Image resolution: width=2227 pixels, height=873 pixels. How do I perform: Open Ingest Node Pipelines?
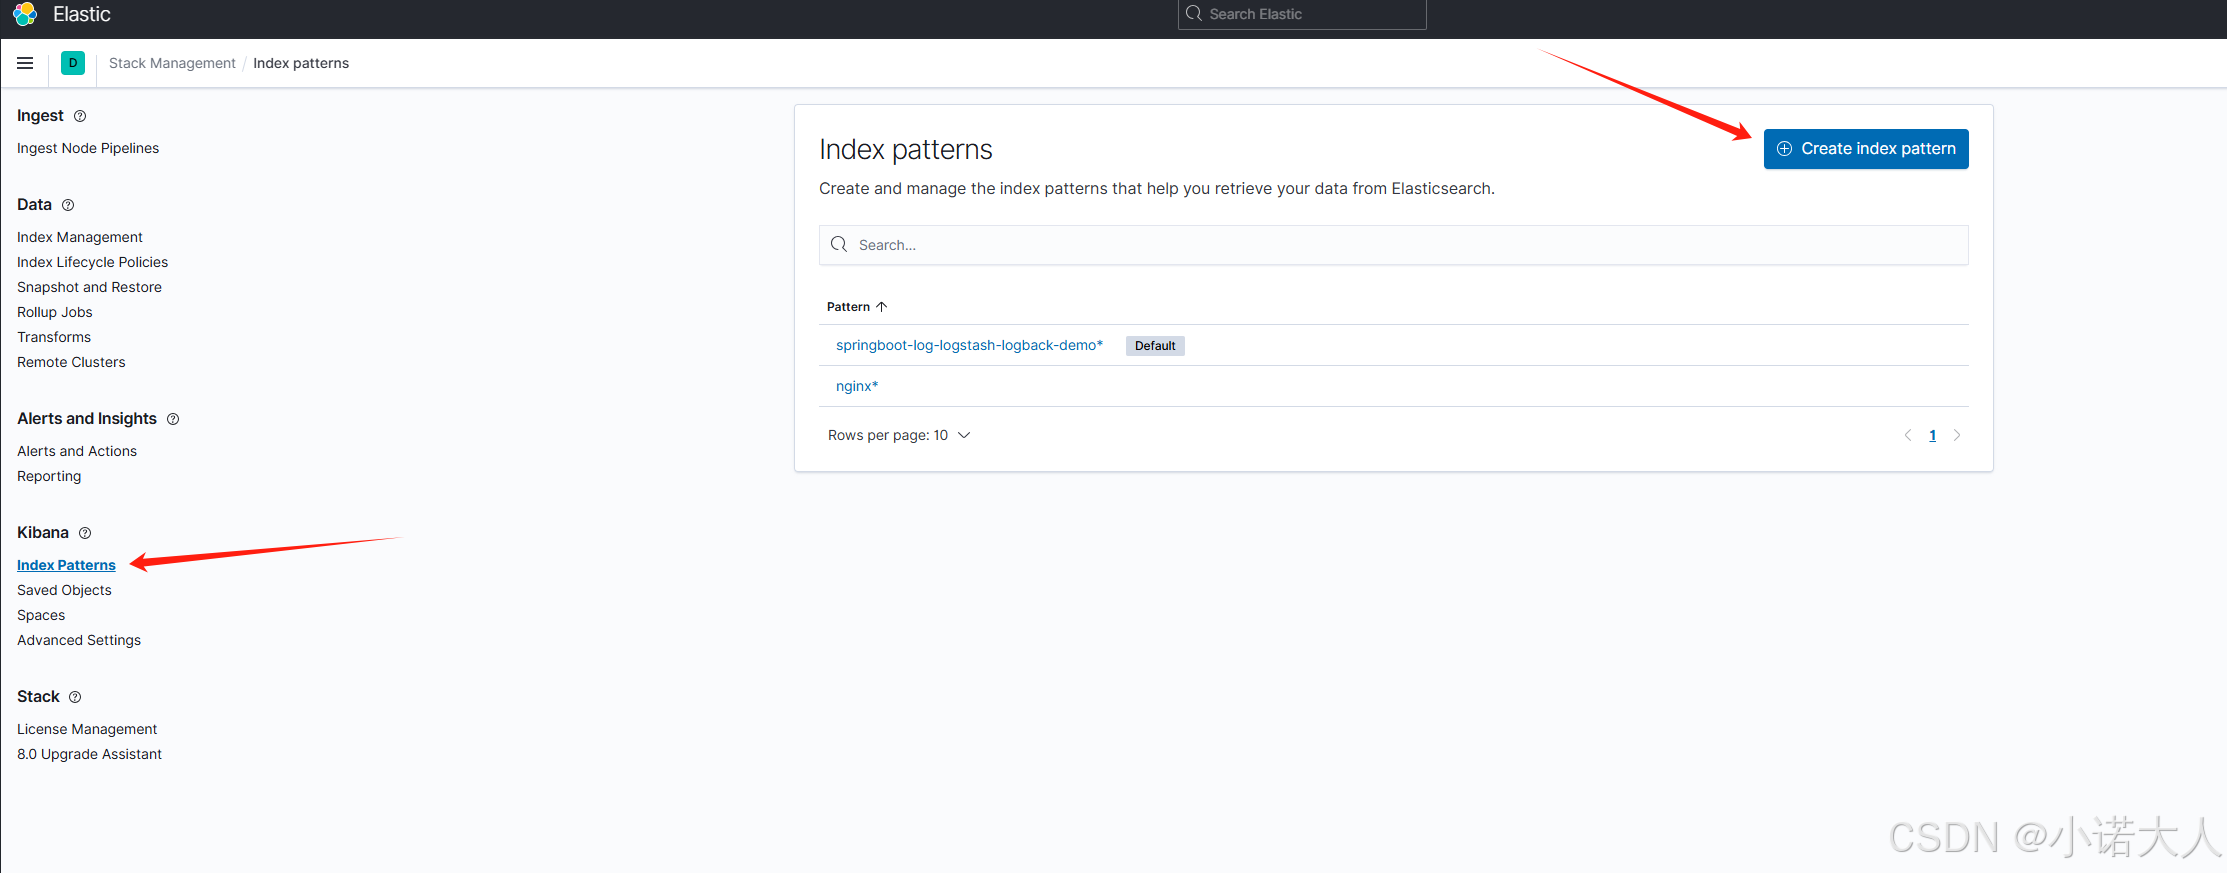[x=88, y=148]
